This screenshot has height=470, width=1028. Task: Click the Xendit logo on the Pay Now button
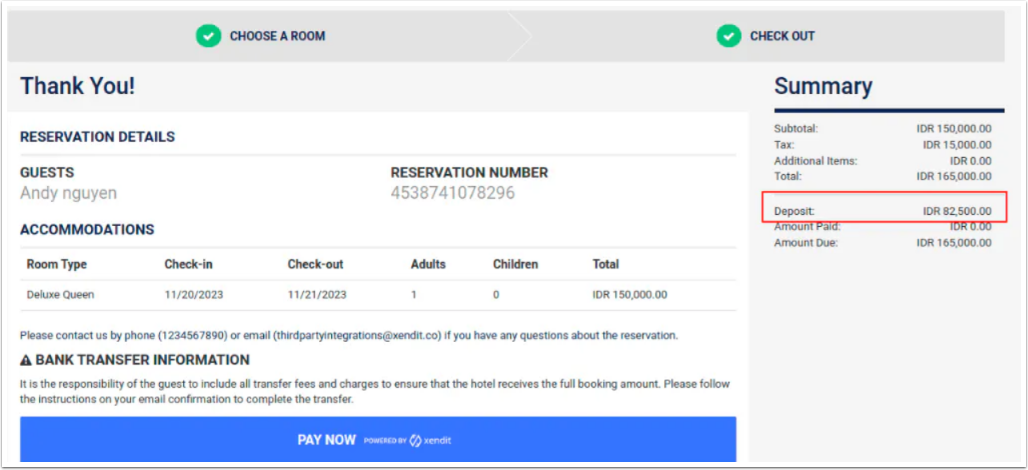click(430, 441)
